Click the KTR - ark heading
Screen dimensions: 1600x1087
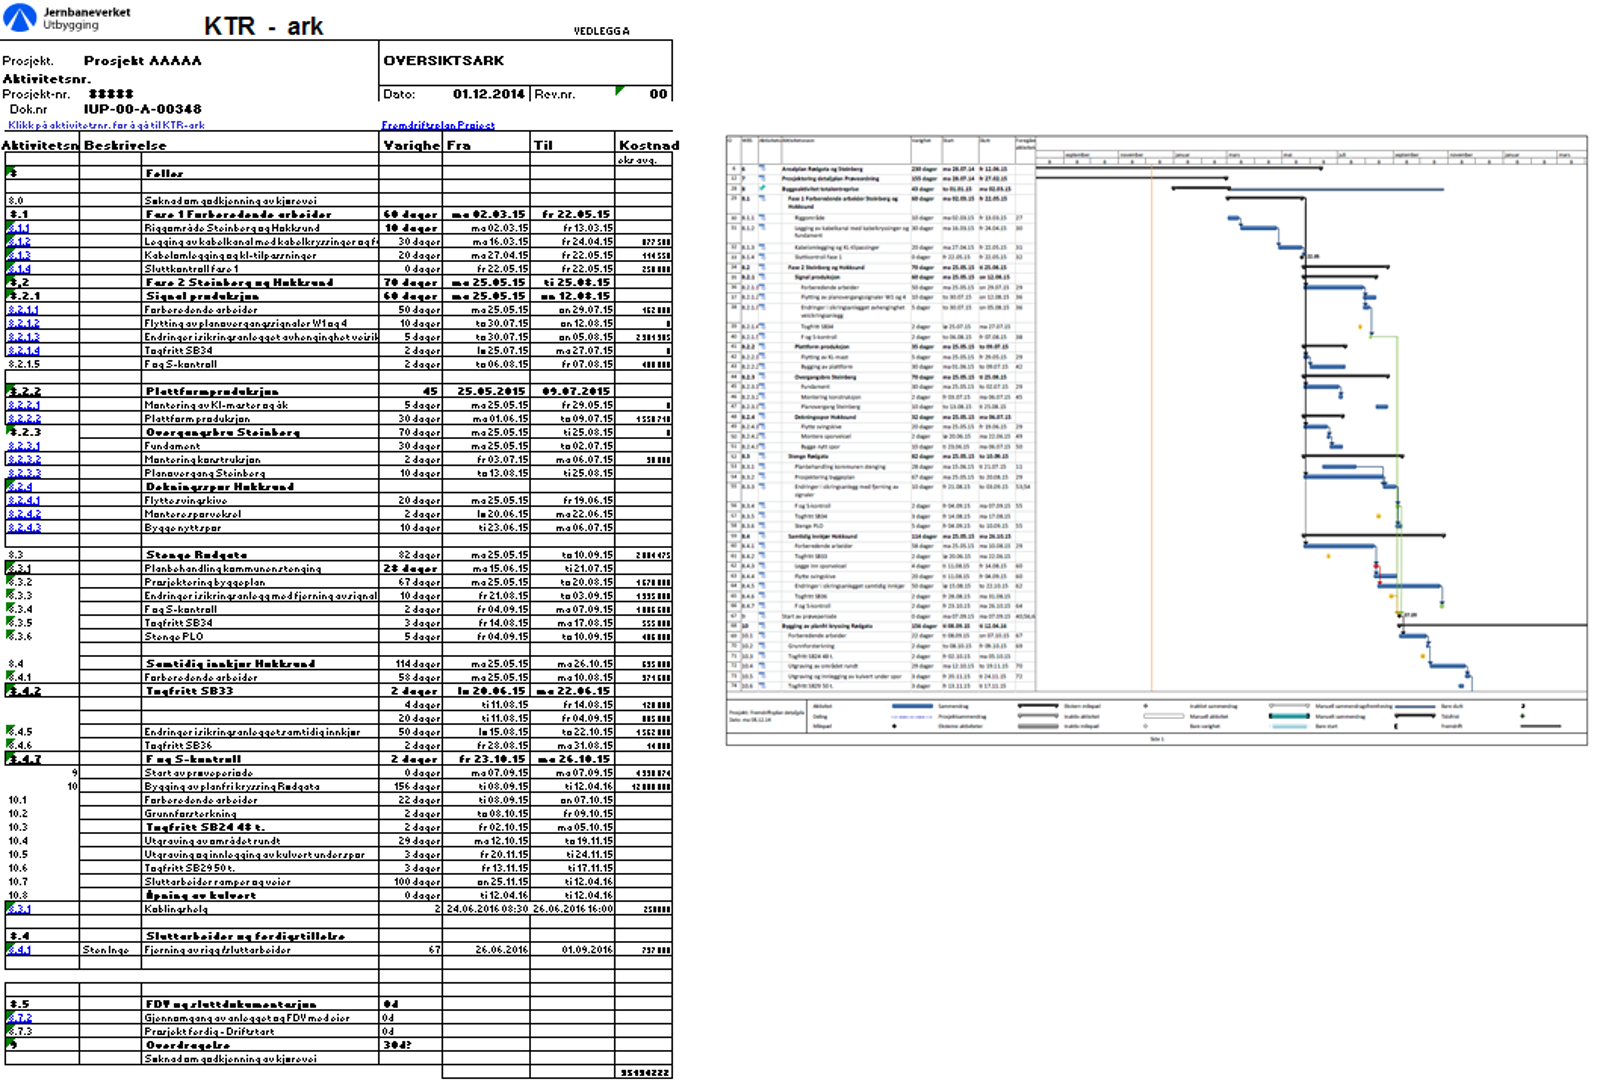pyautogui.click(x=264, y=27)
